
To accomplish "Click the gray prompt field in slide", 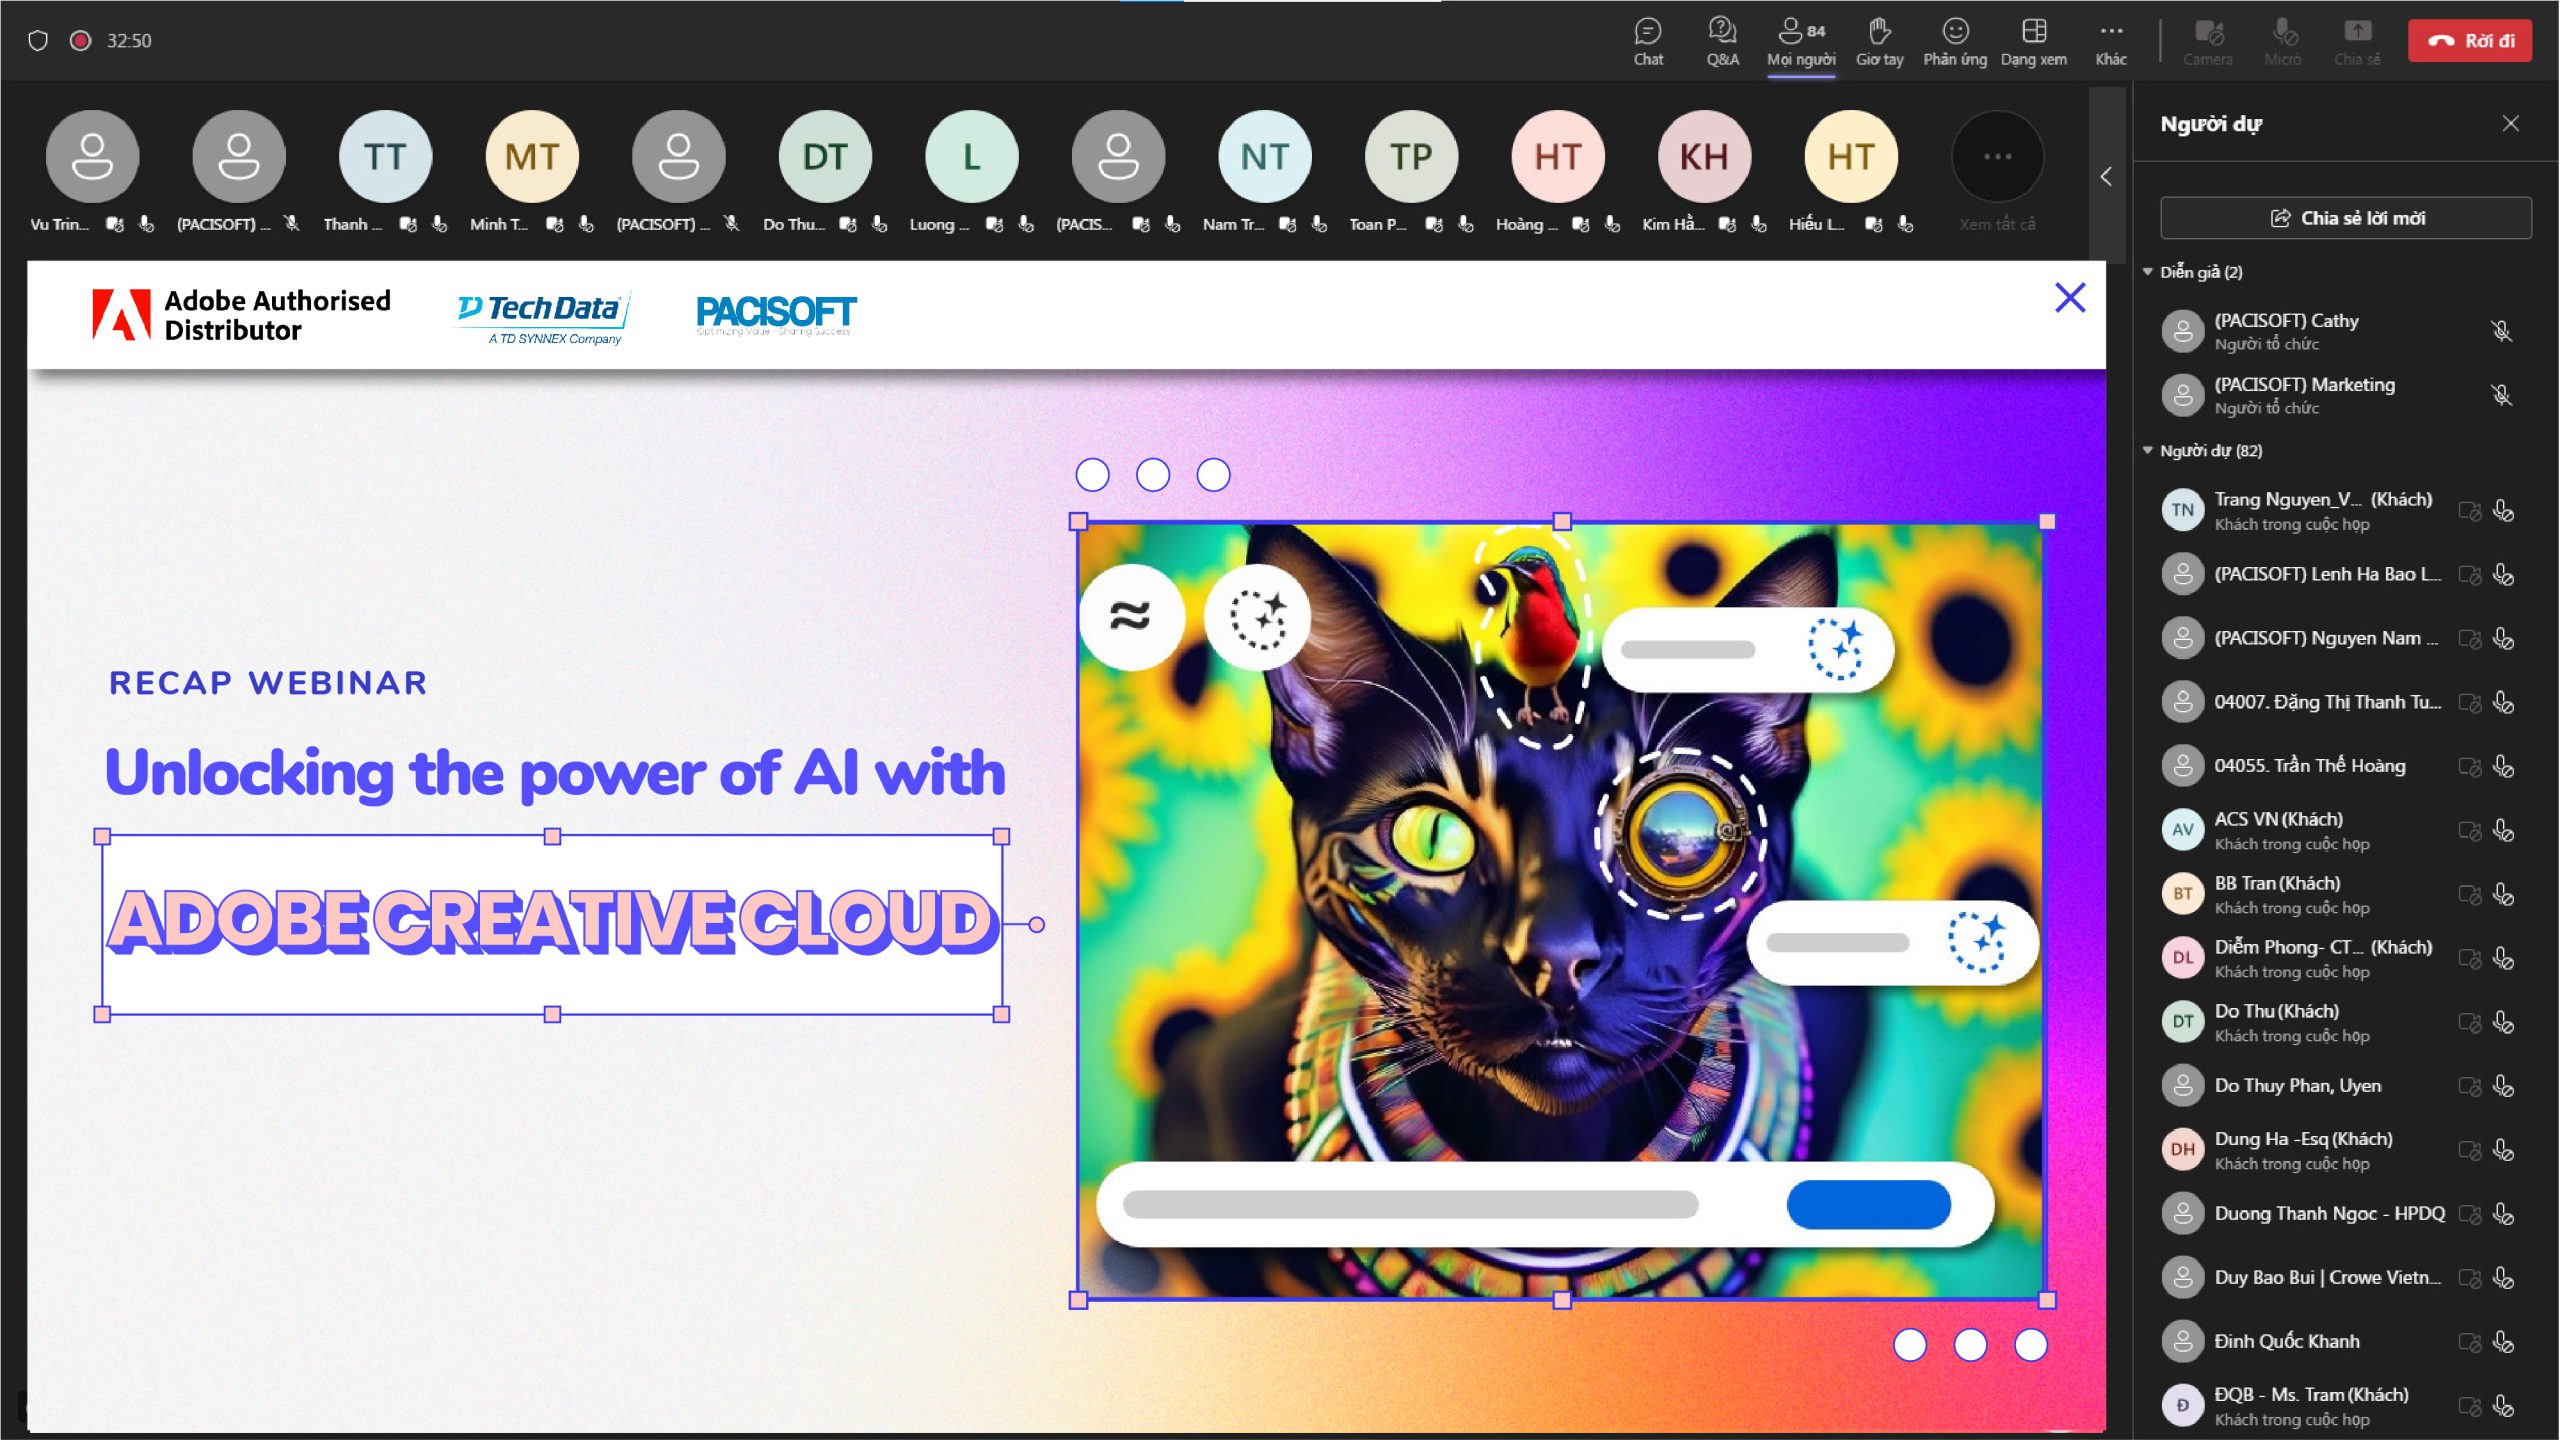I will pos(1410,1205).
